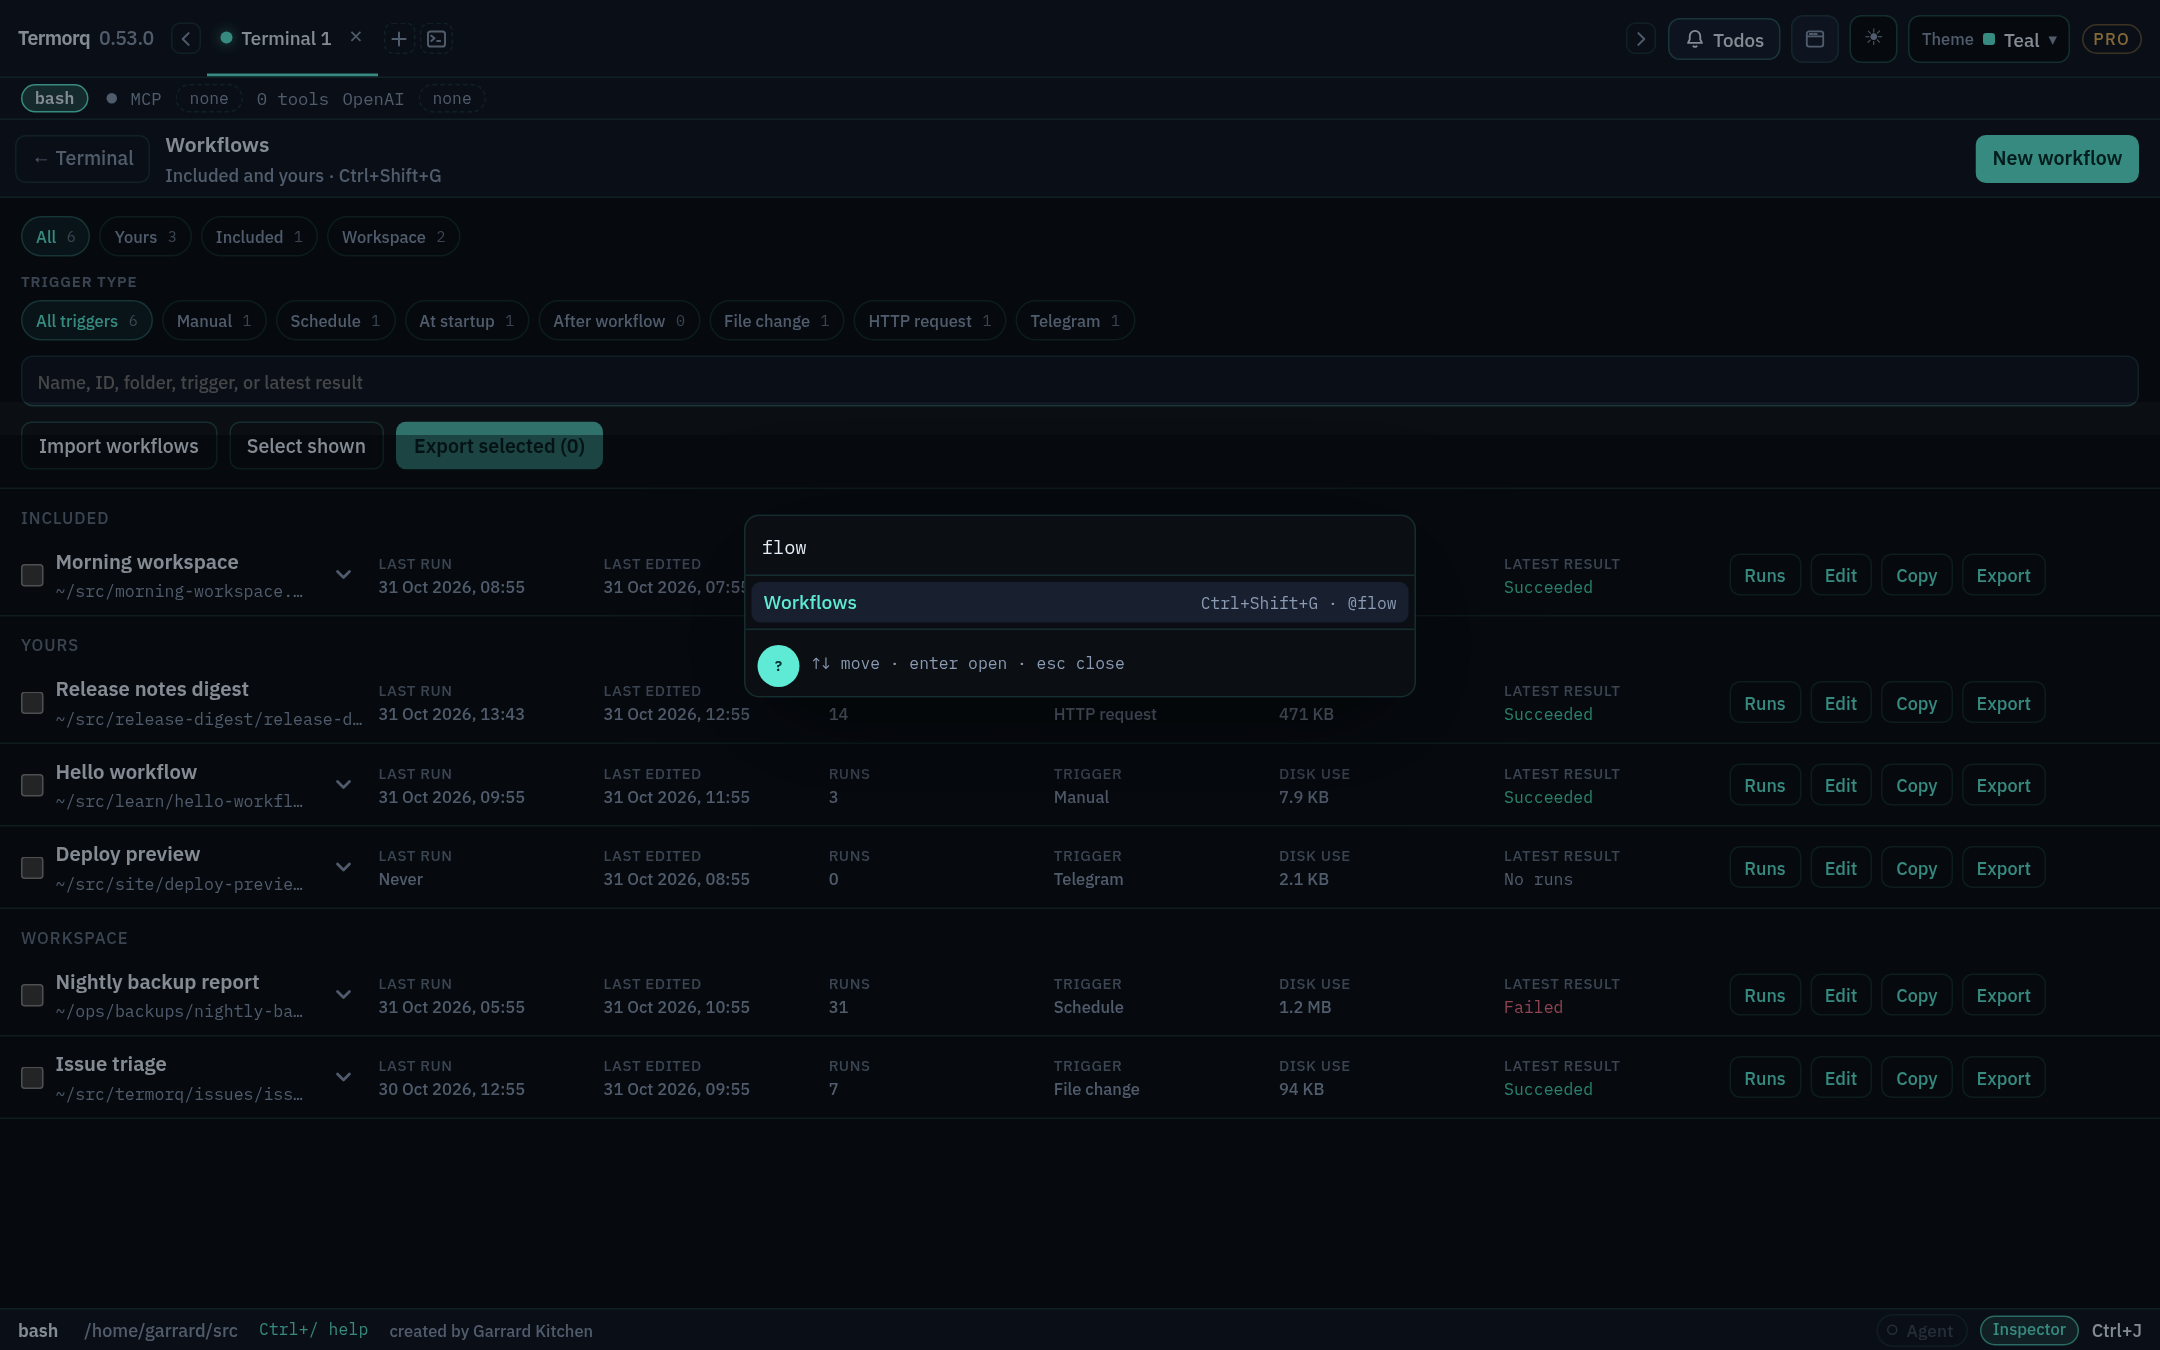
Task: Close the Terminal 1 tab
Action: (355, 37)
